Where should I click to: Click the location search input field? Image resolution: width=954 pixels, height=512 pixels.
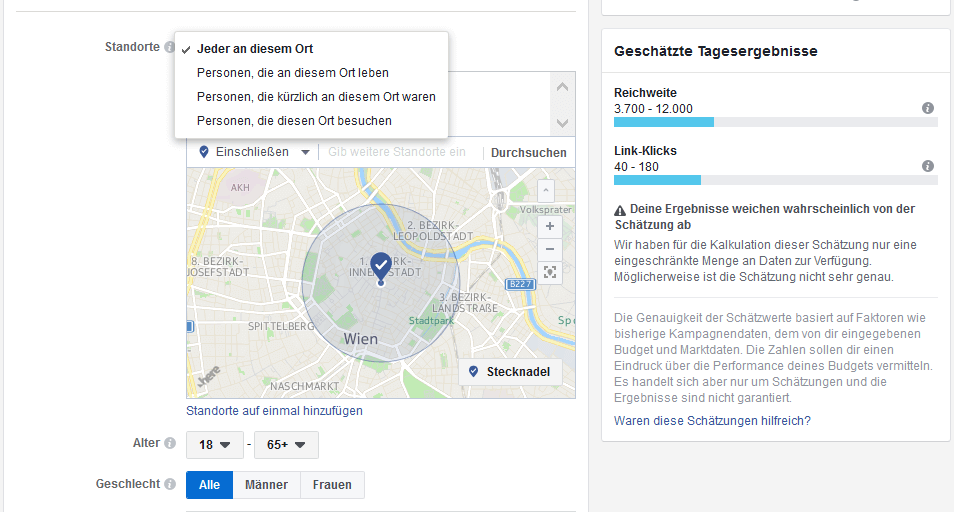point(400,152)
